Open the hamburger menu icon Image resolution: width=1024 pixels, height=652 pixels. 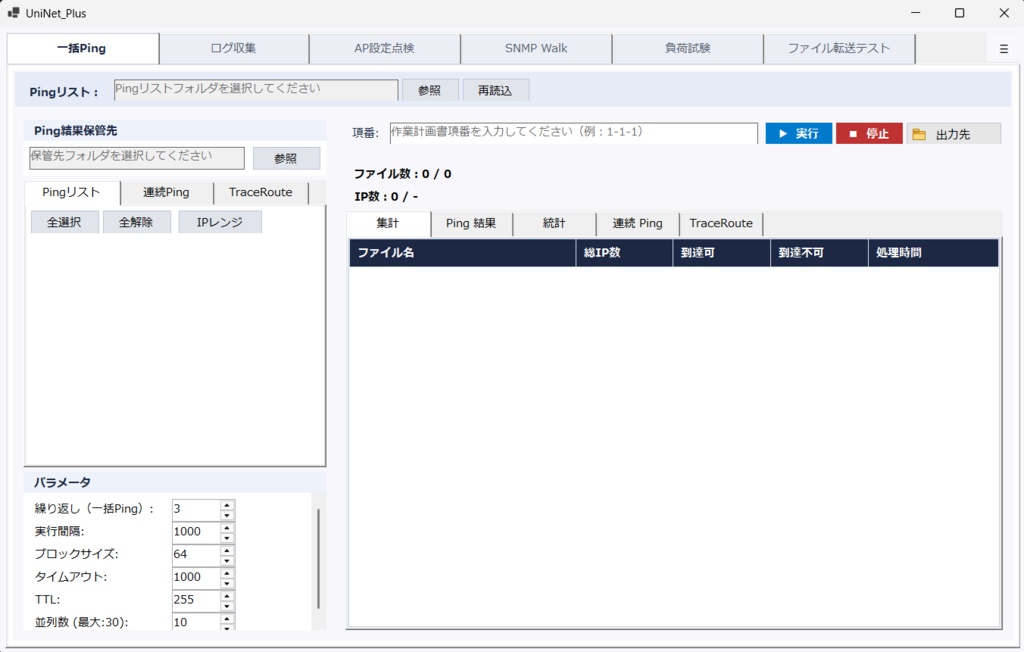click(x=1004, y=49)
